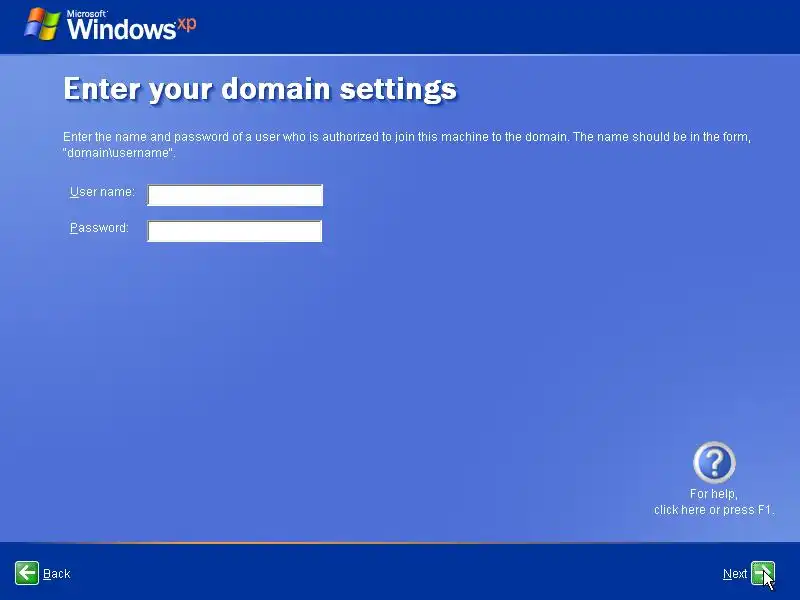This screenshot has height=600, width=800.
Task: Click the Windows flag logo
Action: 42,24
